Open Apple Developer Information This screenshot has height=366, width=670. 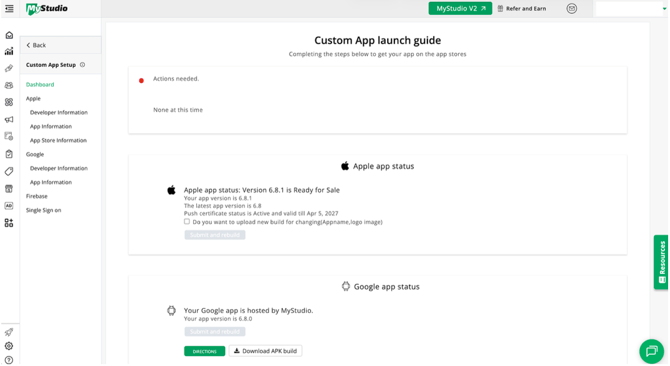[59, 112]
